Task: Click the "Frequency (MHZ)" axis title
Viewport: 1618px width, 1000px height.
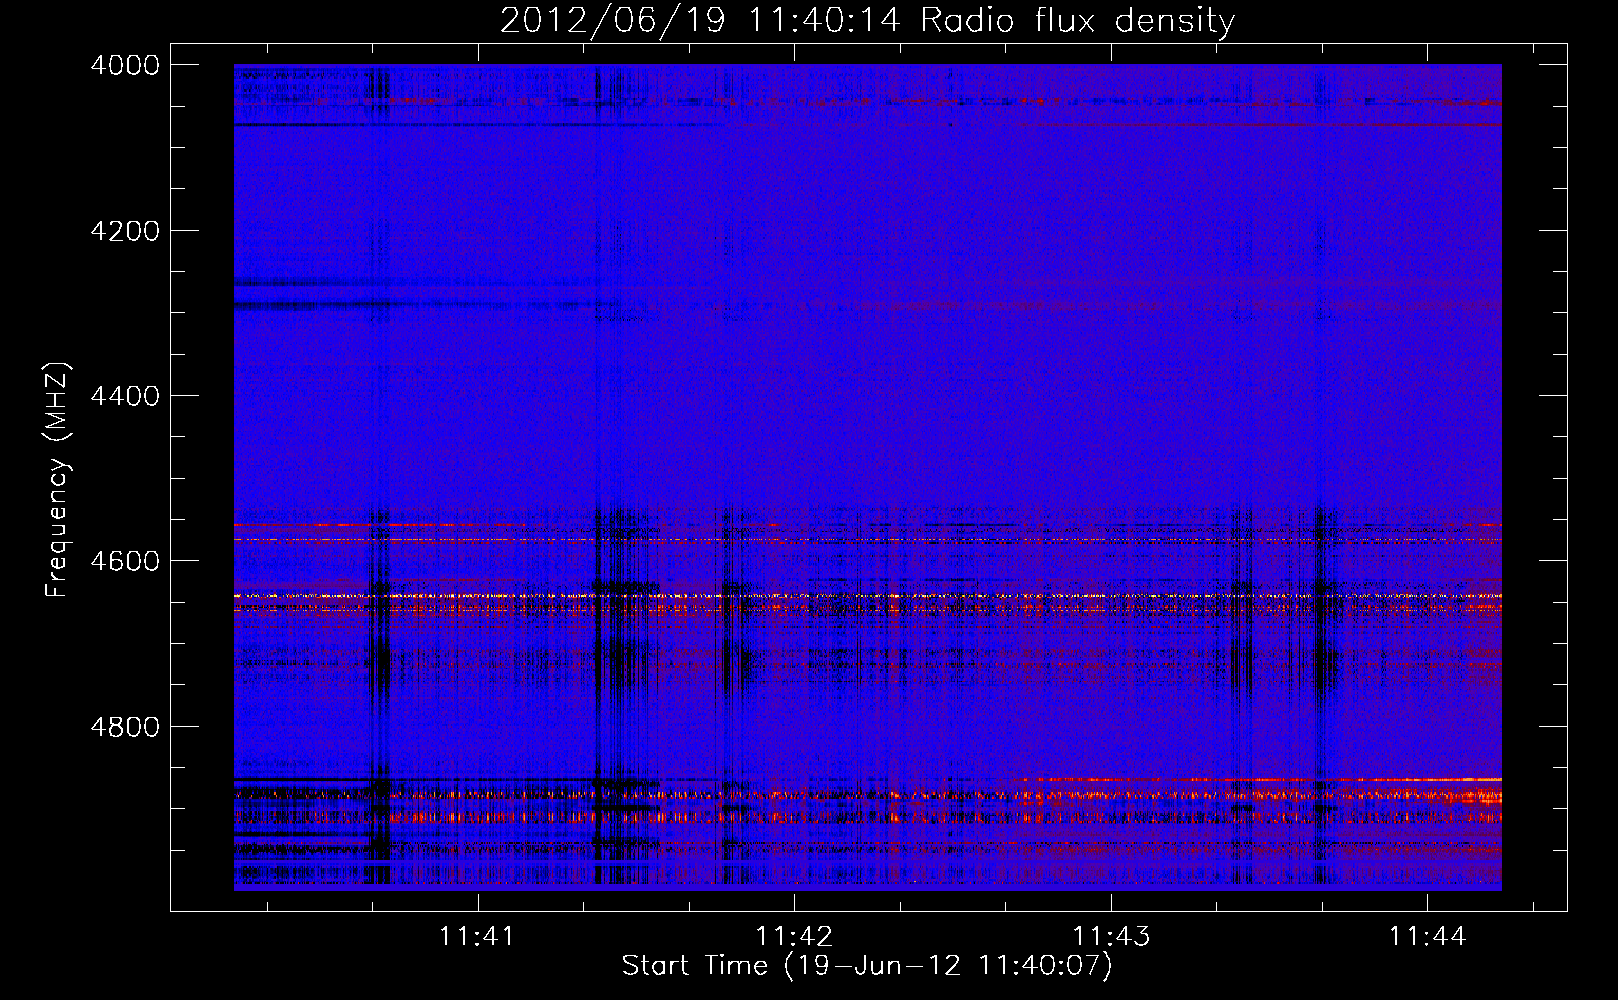Action: tap(58, 479)
